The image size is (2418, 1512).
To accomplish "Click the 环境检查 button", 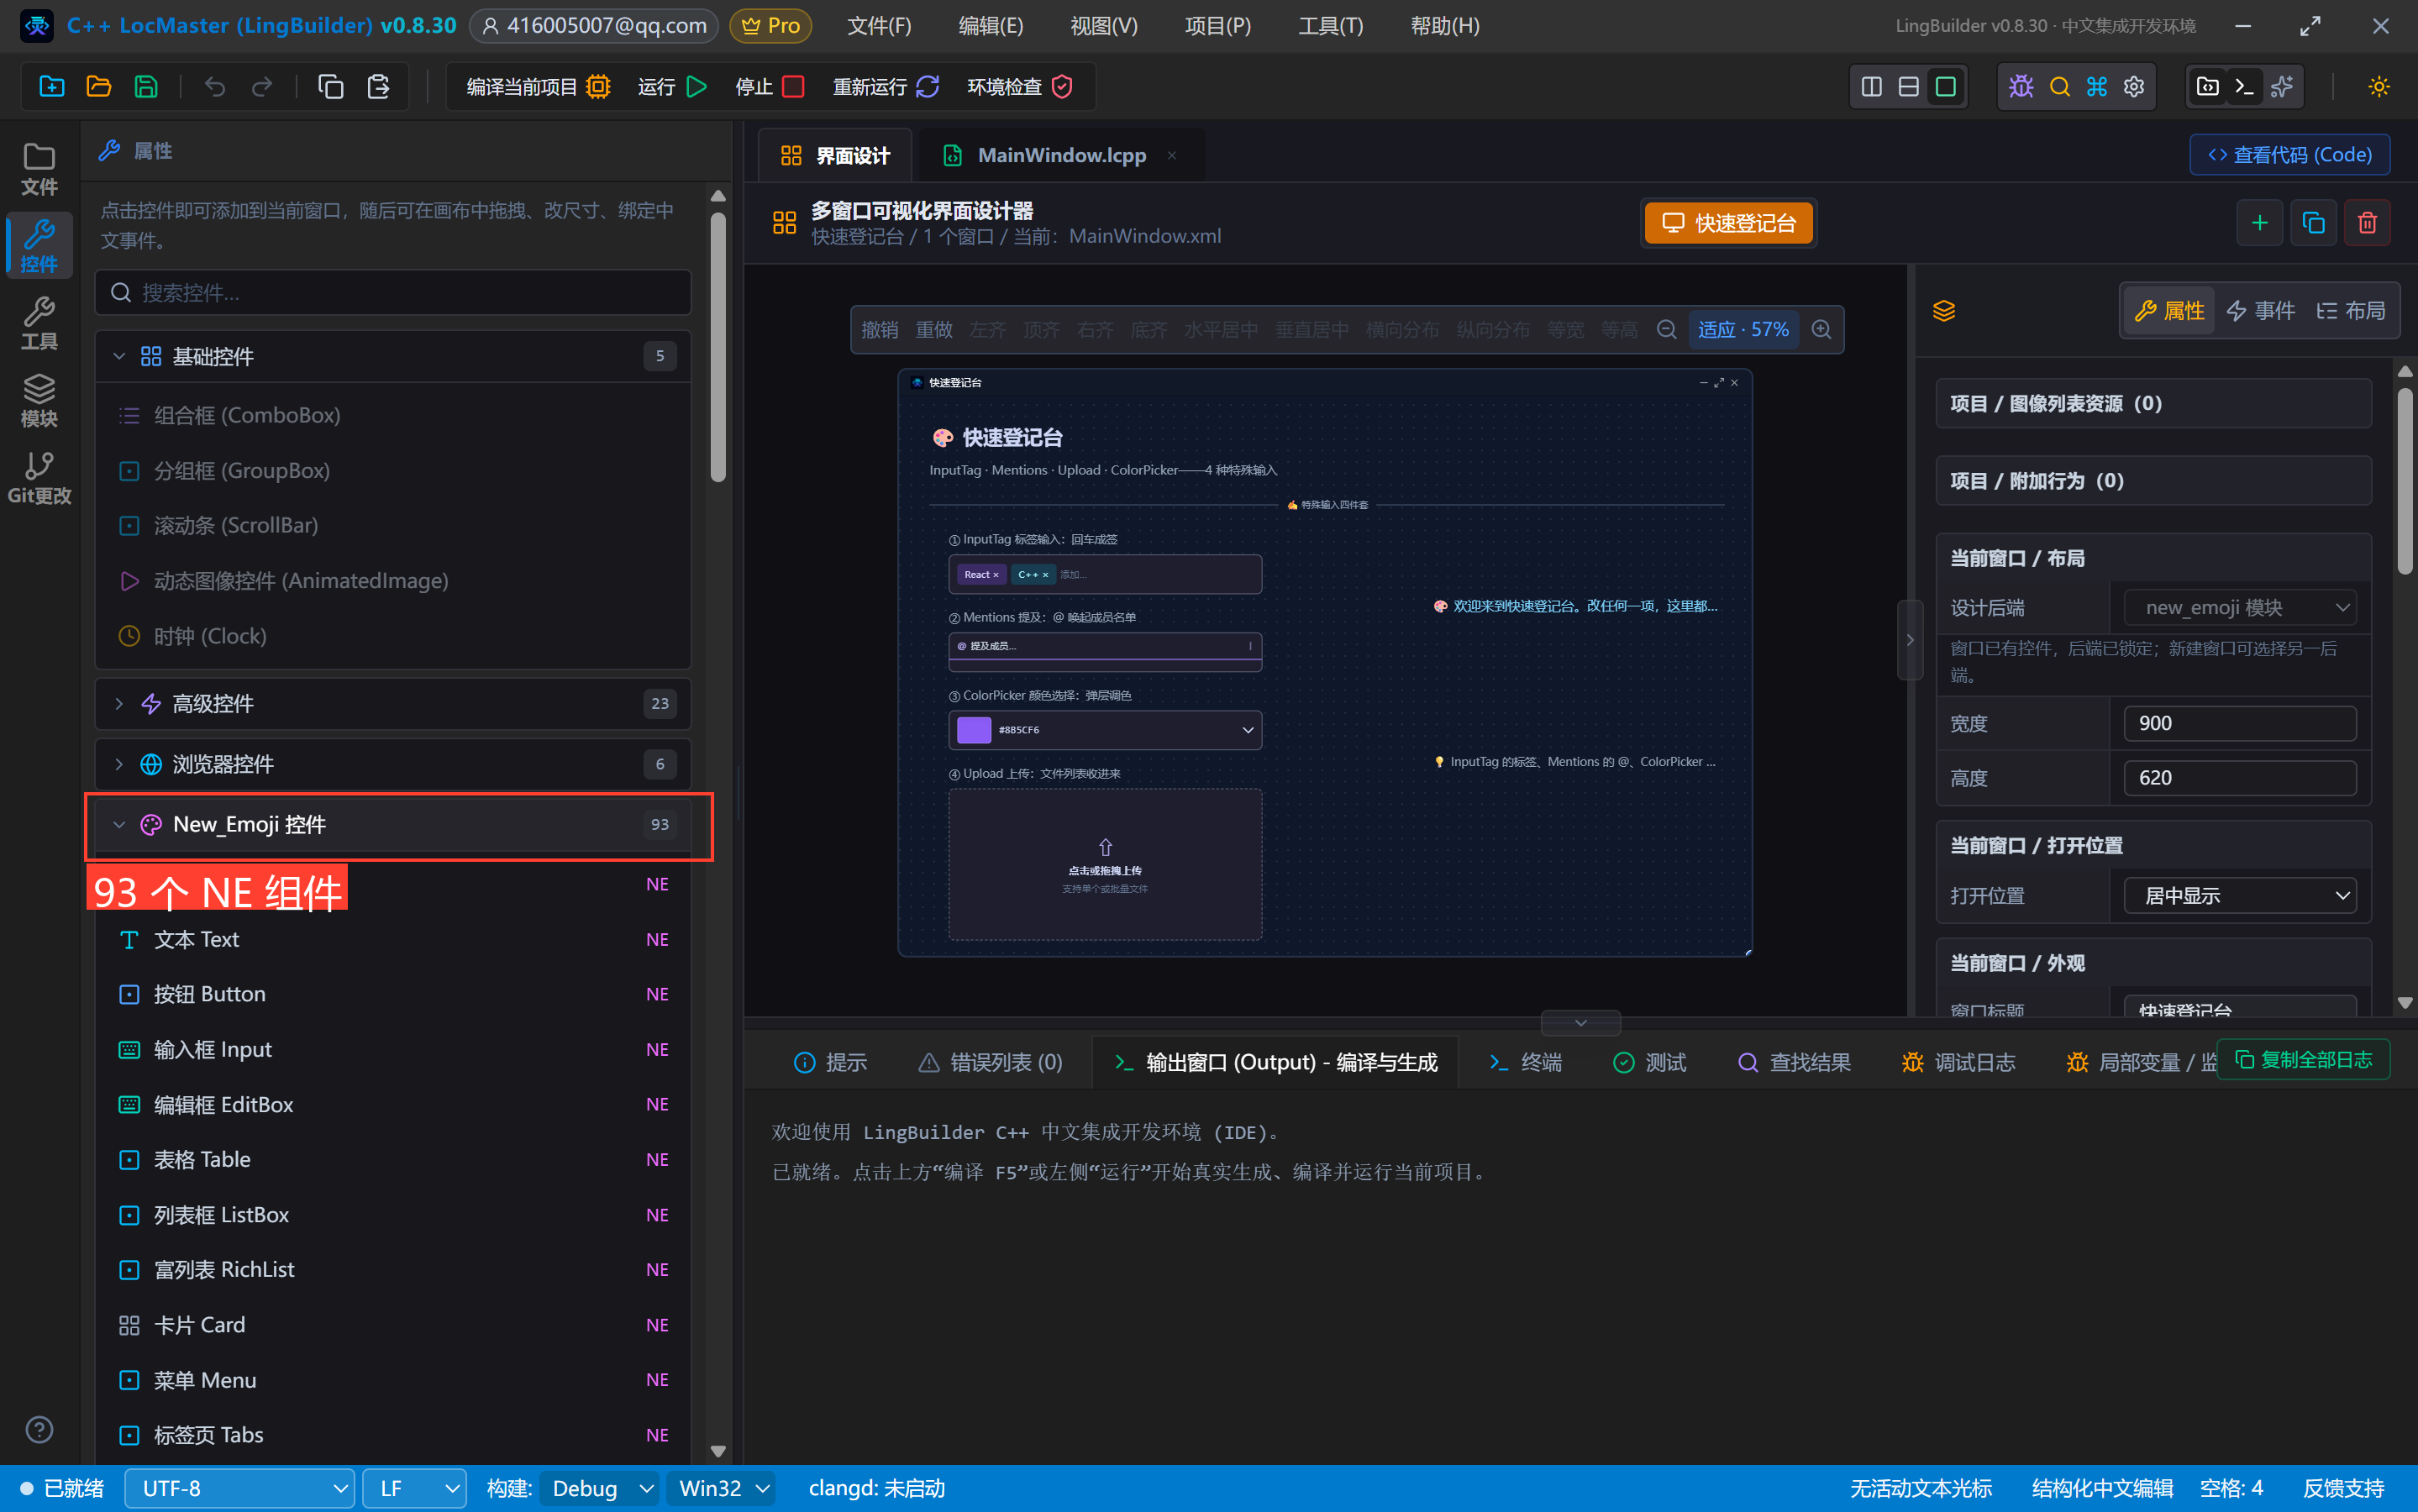I will 1020,87.
